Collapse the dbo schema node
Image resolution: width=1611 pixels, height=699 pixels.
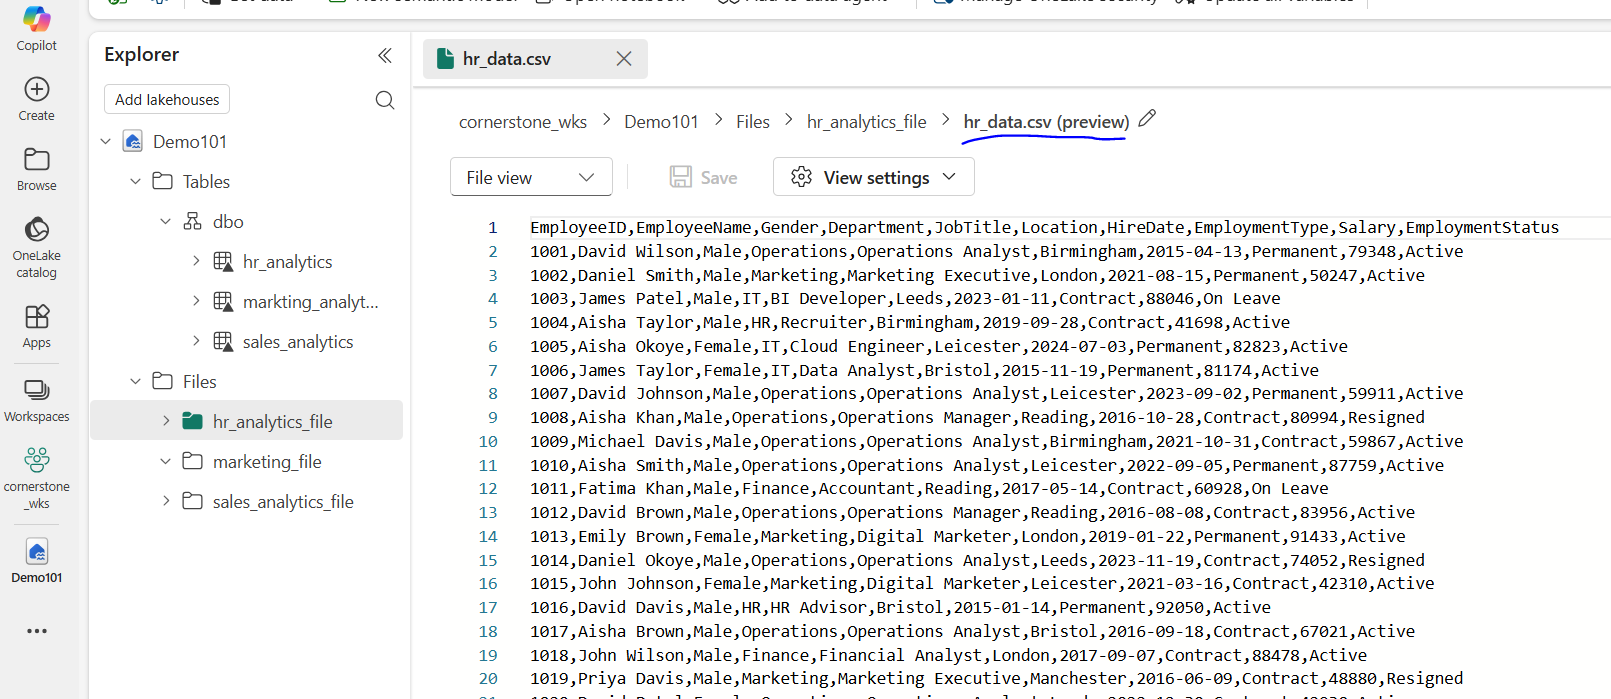(x=166, y=221)
